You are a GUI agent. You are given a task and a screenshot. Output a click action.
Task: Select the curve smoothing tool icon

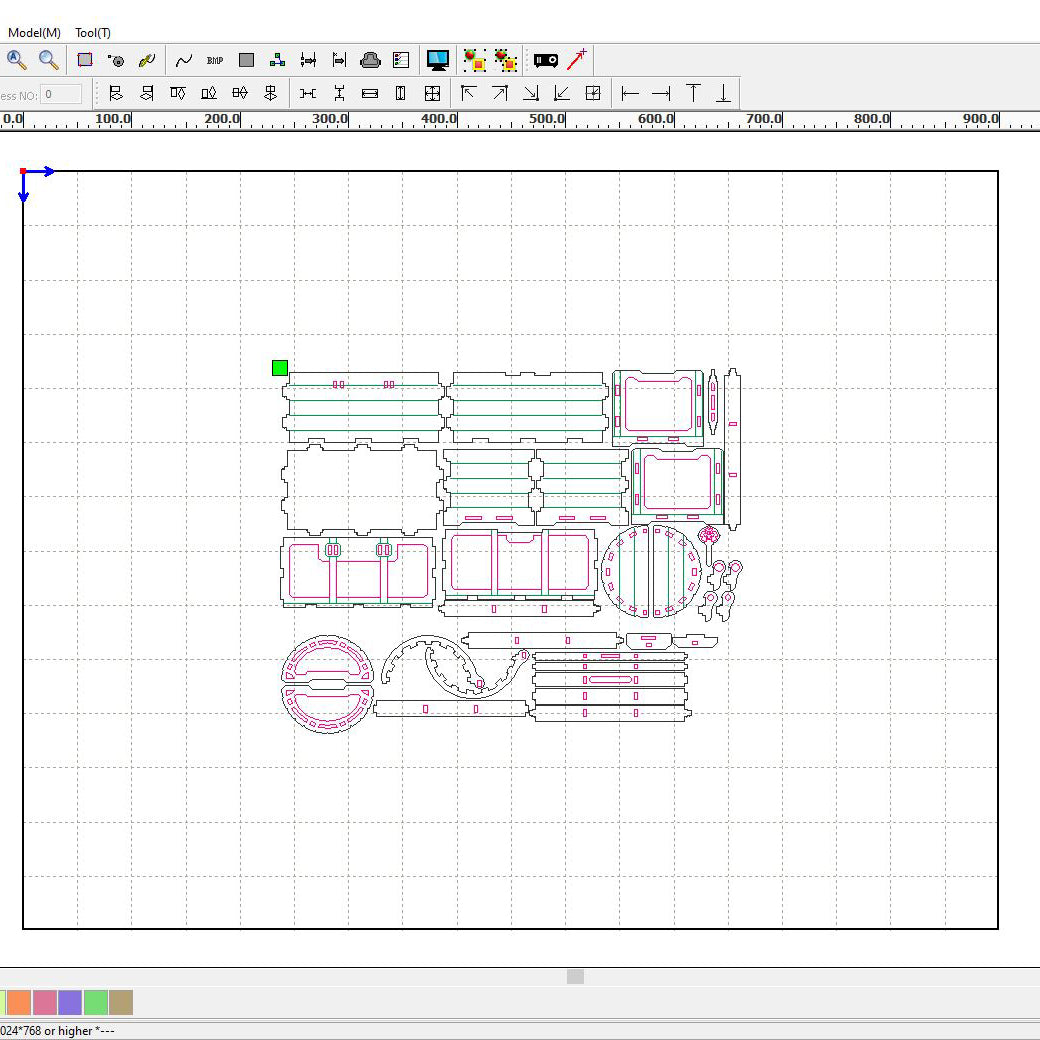pos(184,60)
